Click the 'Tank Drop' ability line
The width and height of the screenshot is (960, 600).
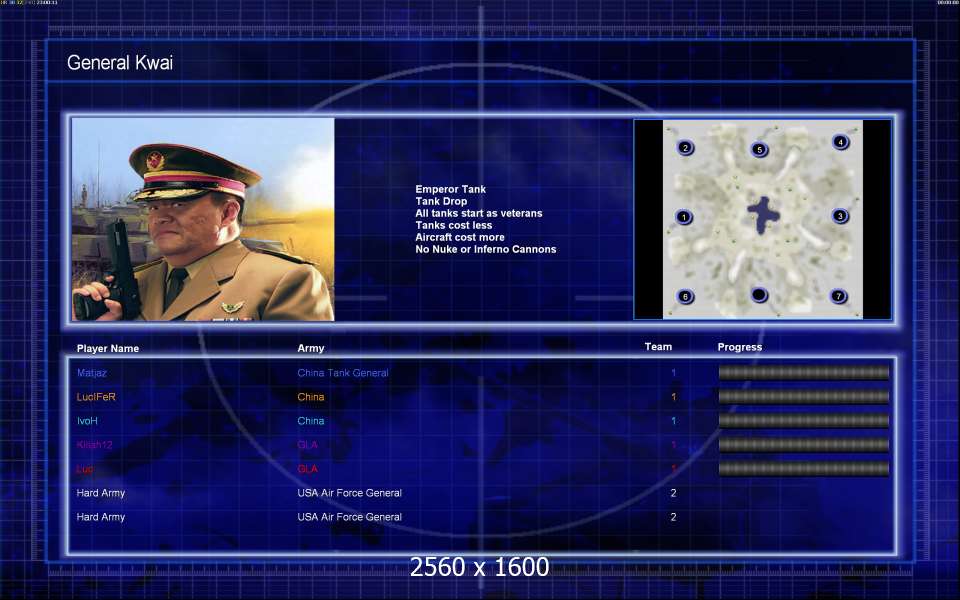click(x=441, y=201)
